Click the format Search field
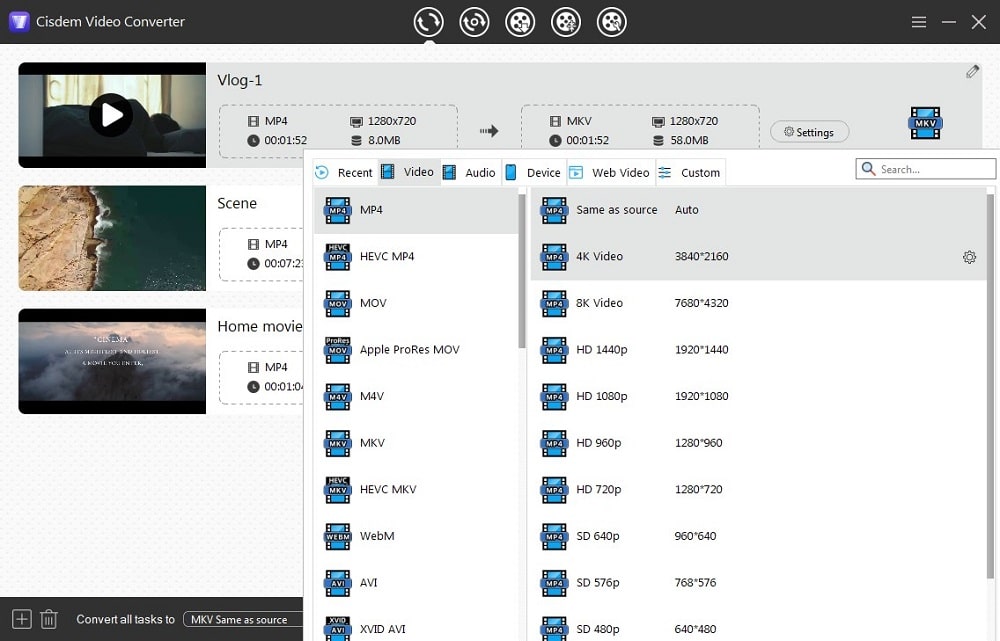 click(x=925, y=169)
